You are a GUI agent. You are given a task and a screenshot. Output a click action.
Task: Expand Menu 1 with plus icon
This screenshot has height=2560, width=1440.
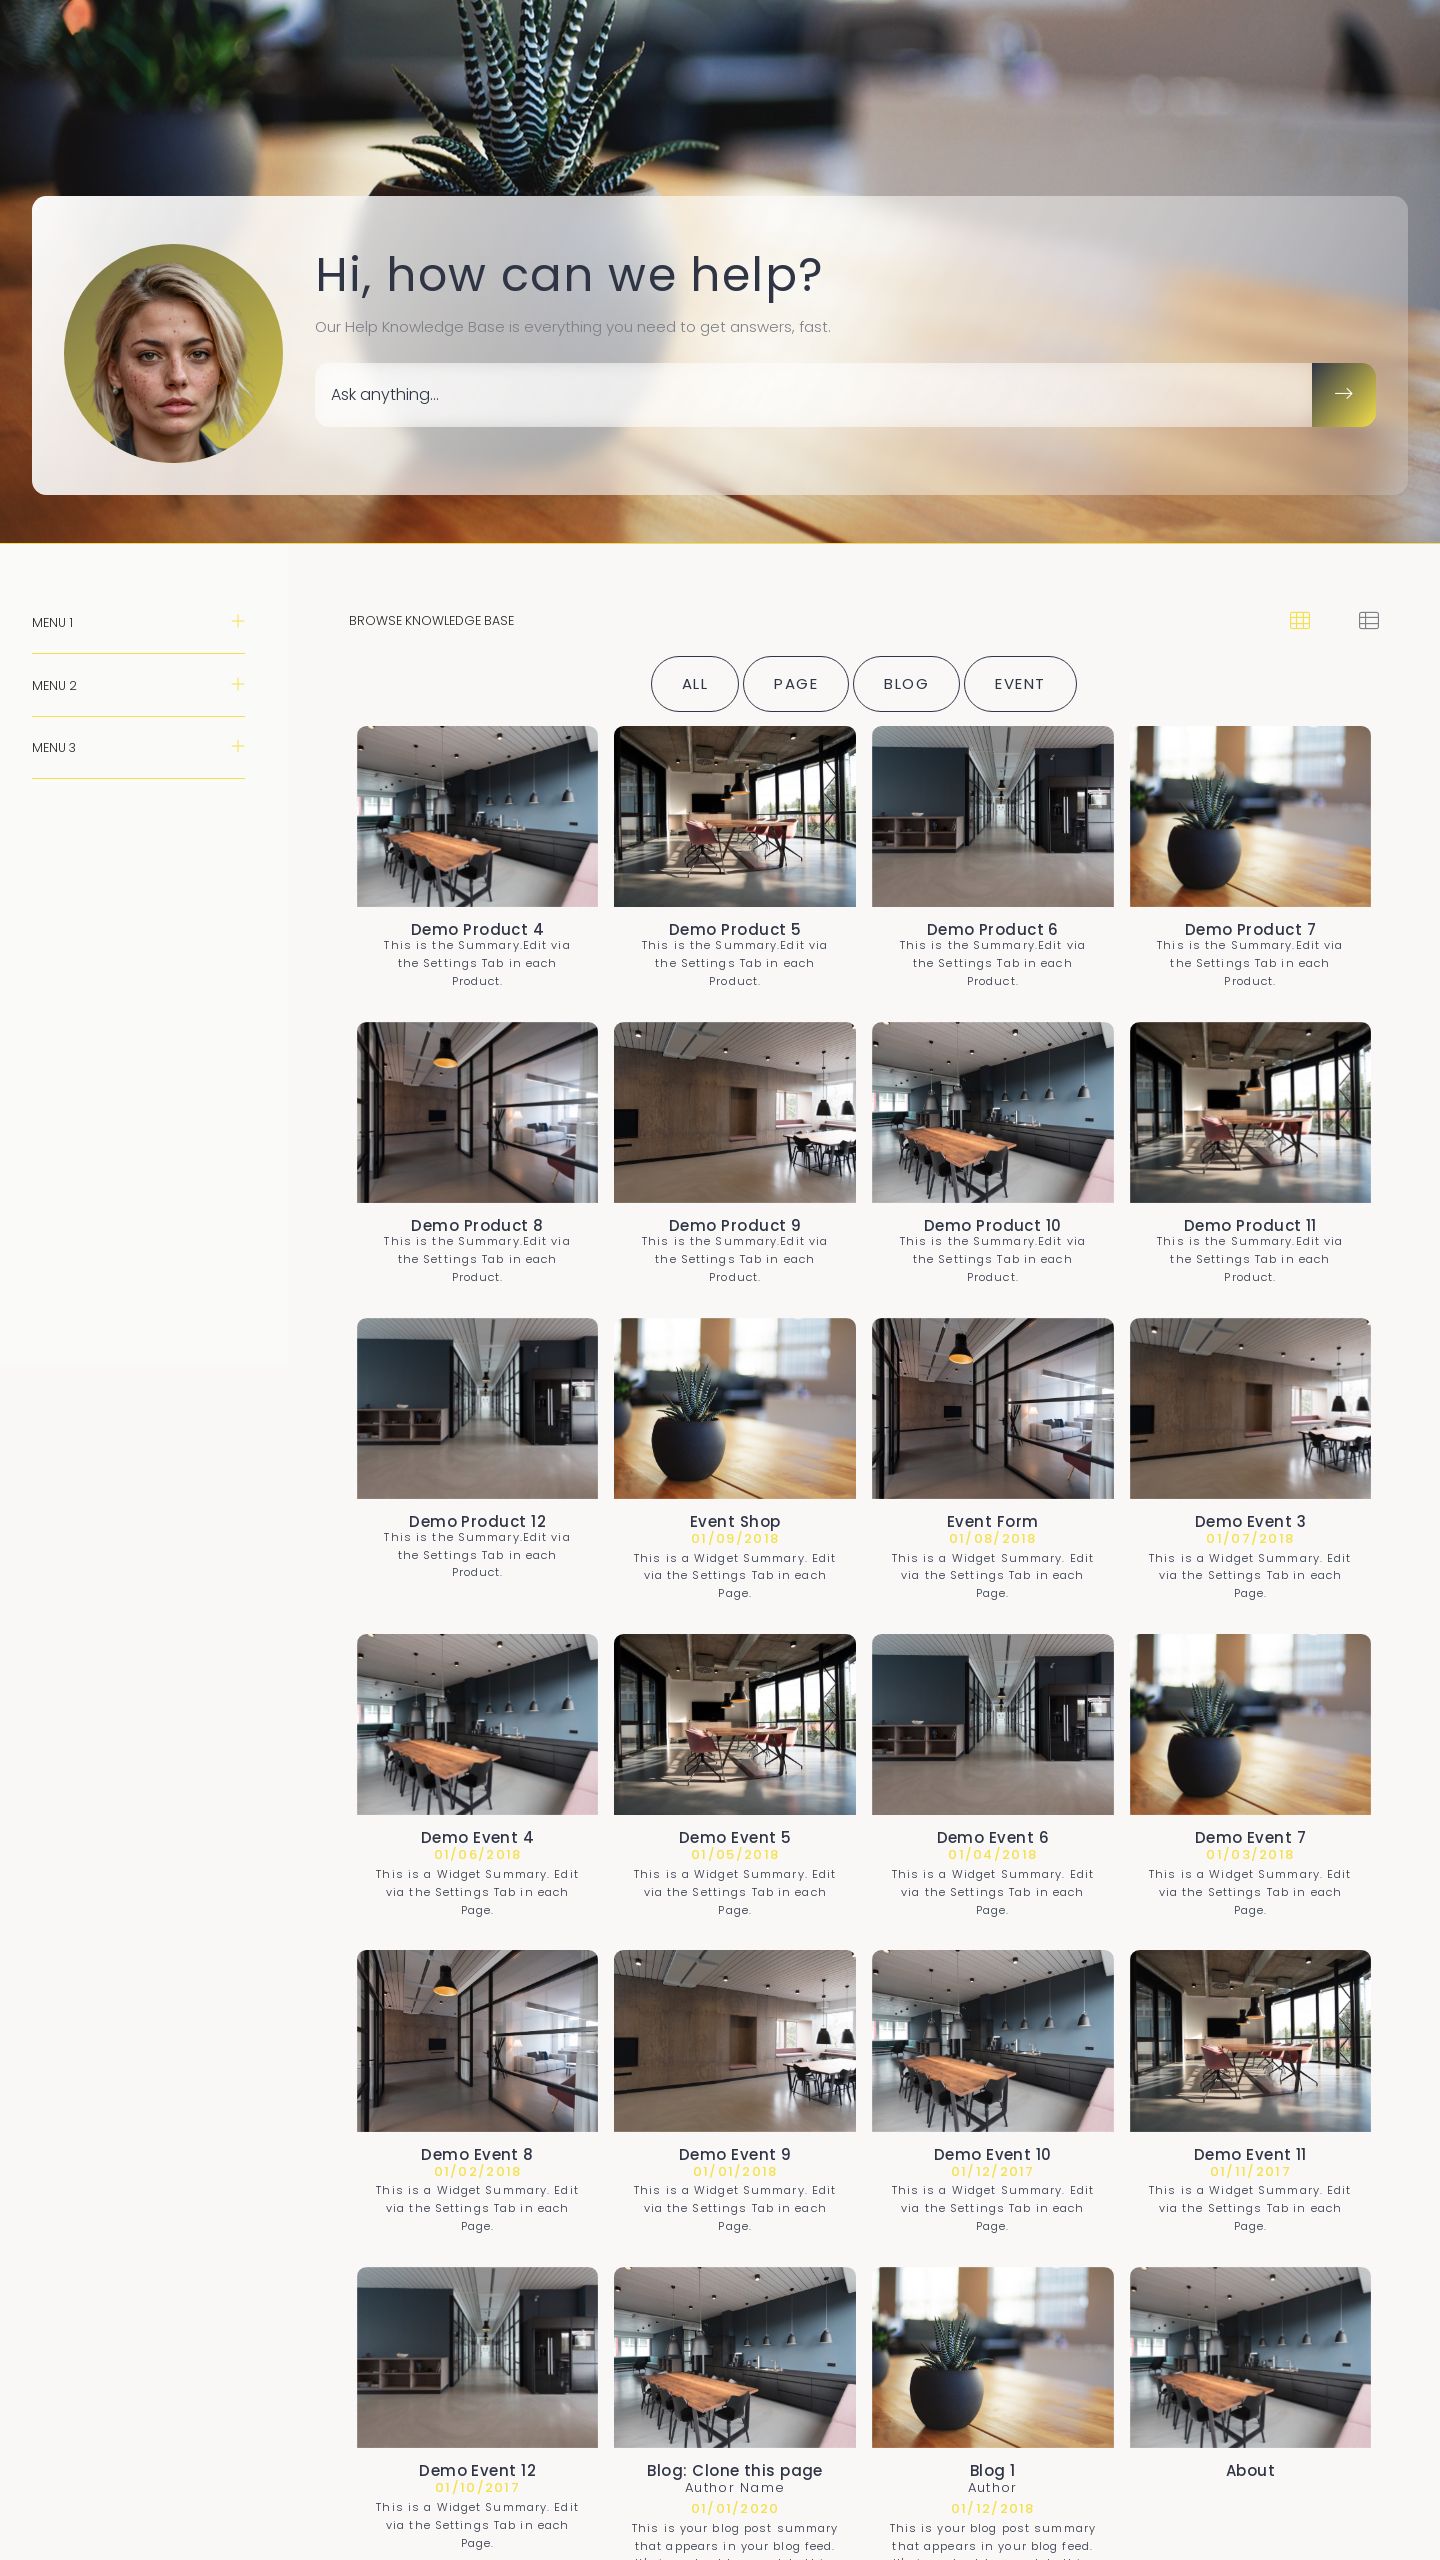[x=238, y=622]
